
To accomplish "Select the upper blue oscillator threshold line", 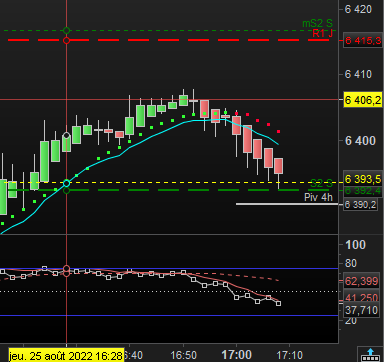I will pos(169,268).
